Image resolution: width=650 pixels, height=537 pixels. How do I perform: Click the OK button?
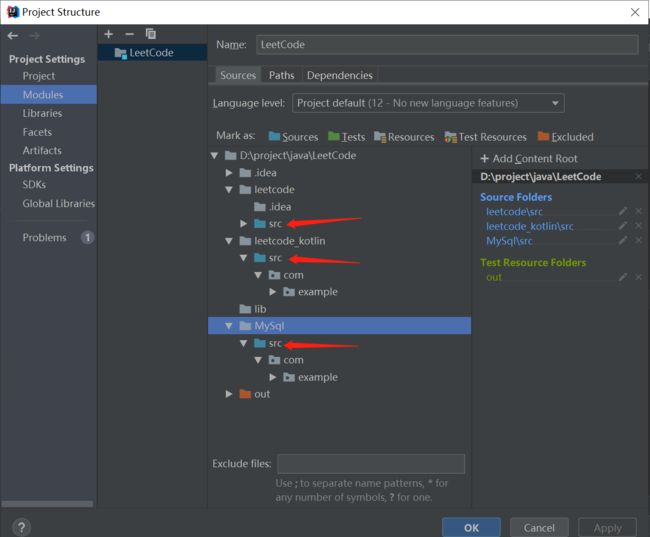471,527
